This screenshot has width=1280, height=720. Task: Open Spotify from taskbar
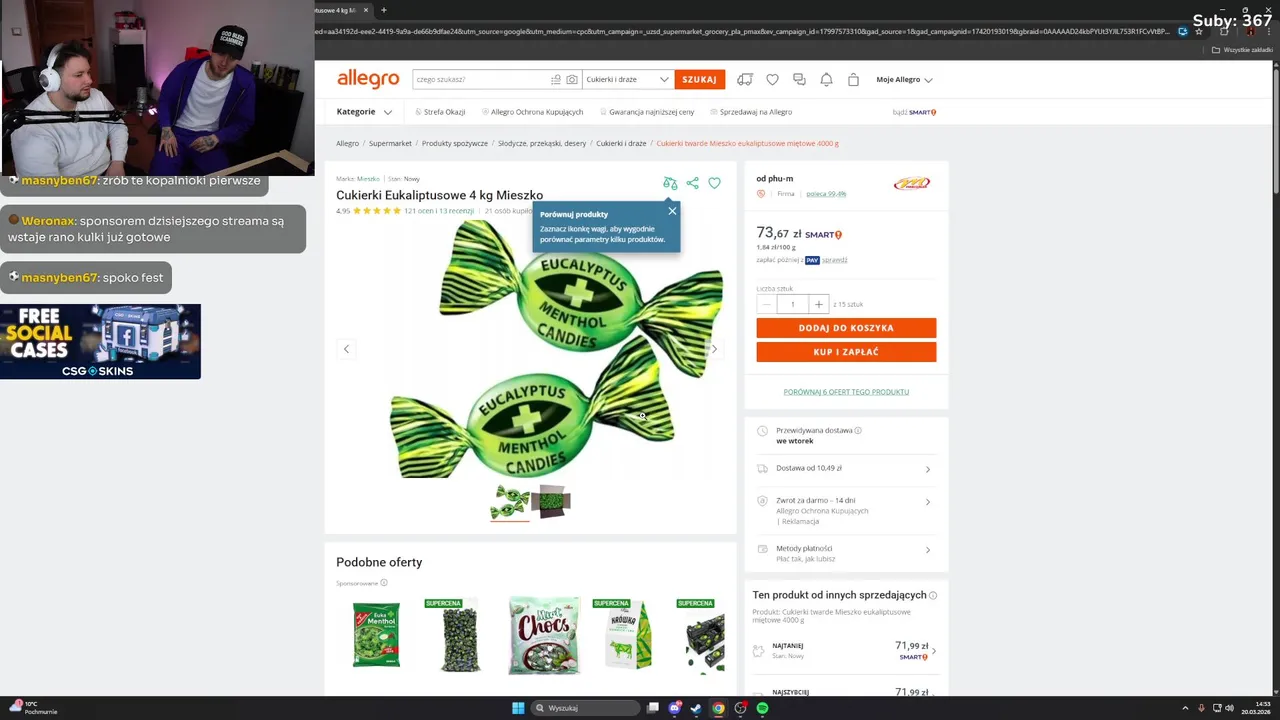coord(762,708)
